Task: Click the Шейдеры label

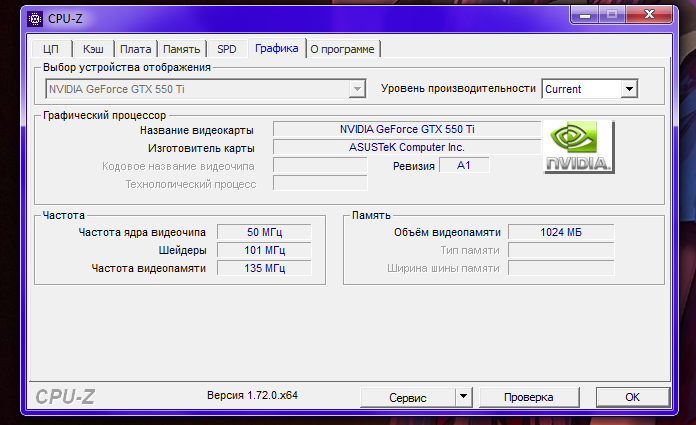Action: [x=182, y=250]
